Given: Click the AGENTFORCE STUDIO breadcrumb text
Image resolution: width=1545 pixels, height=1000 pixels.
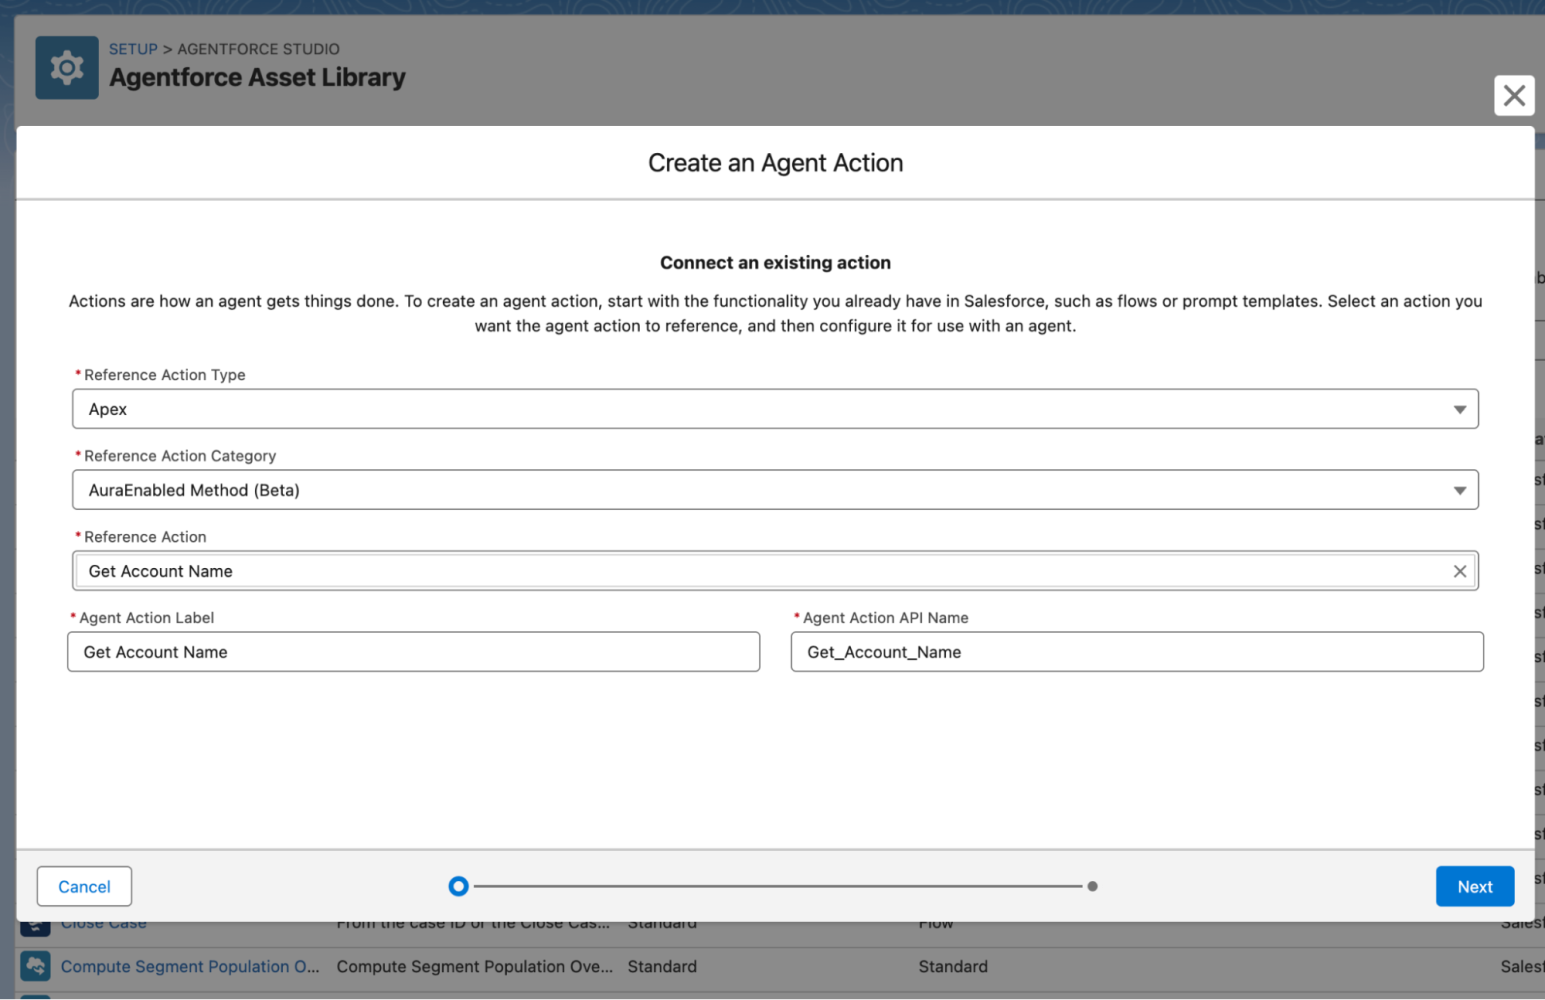Looking at the screenshot, I should click(258, 49).
